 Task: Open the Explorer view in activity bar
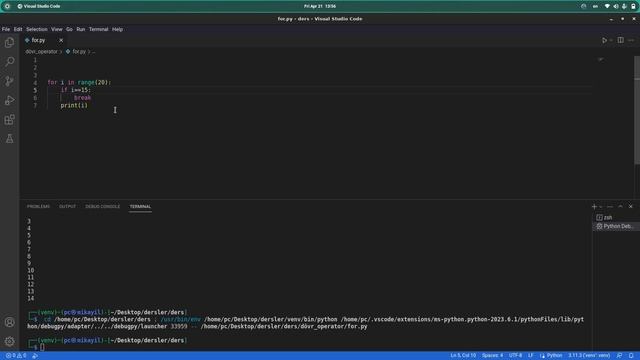pos(9,42)
